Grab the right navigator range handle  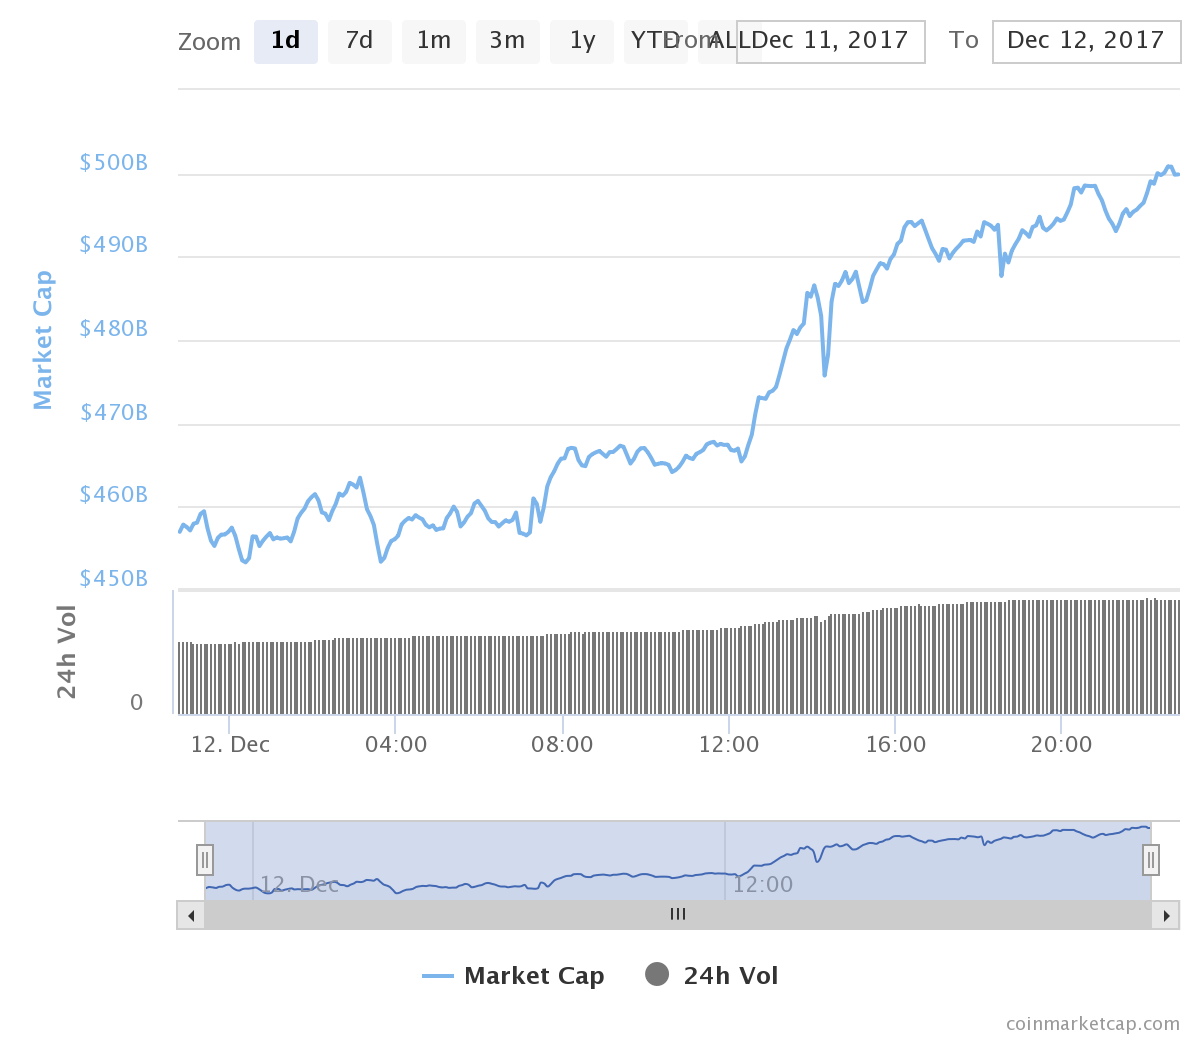(x=1151, y=860)
